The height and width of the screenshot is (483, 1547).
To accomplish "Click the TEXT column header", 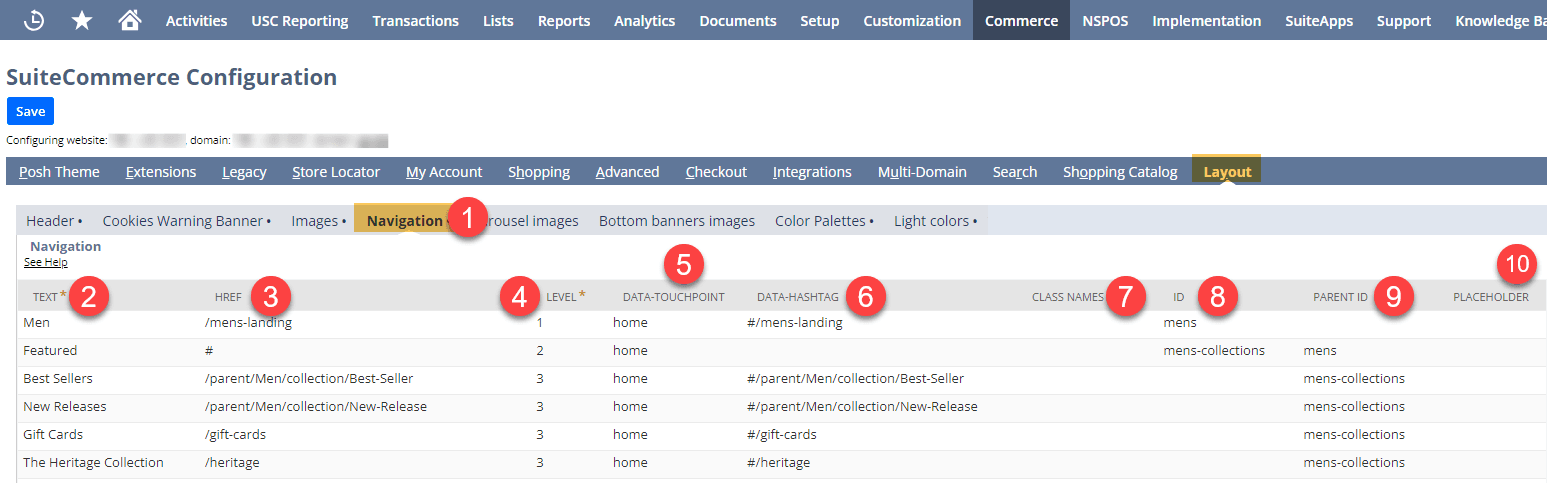I will (x=45, y=297).
